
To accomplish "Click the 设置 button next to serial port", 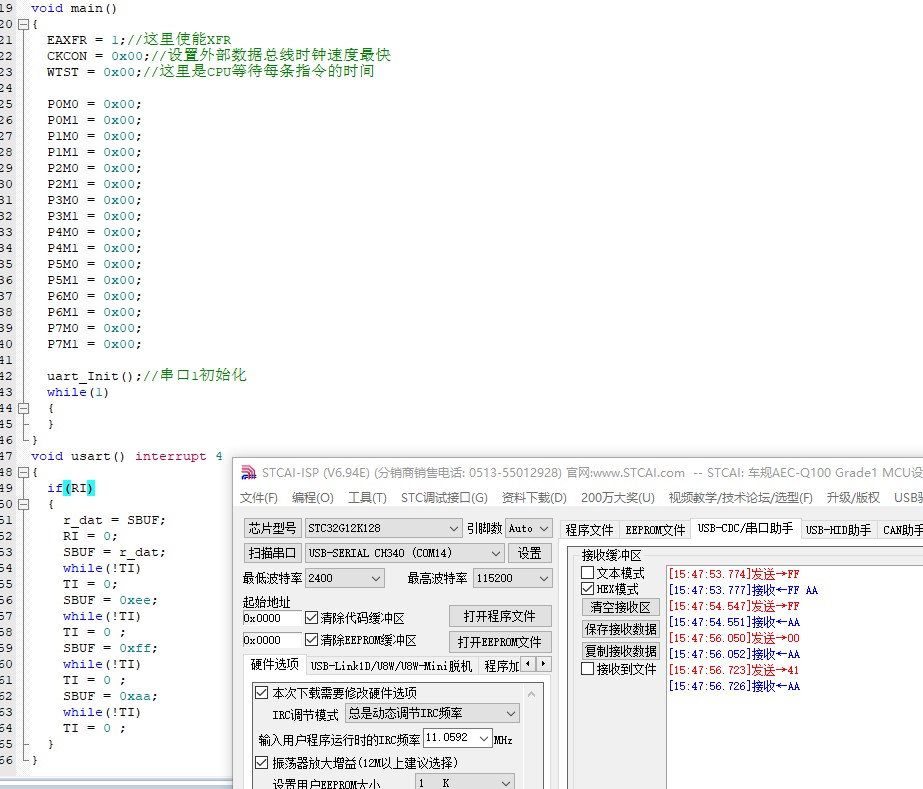I will pos(529,553).
